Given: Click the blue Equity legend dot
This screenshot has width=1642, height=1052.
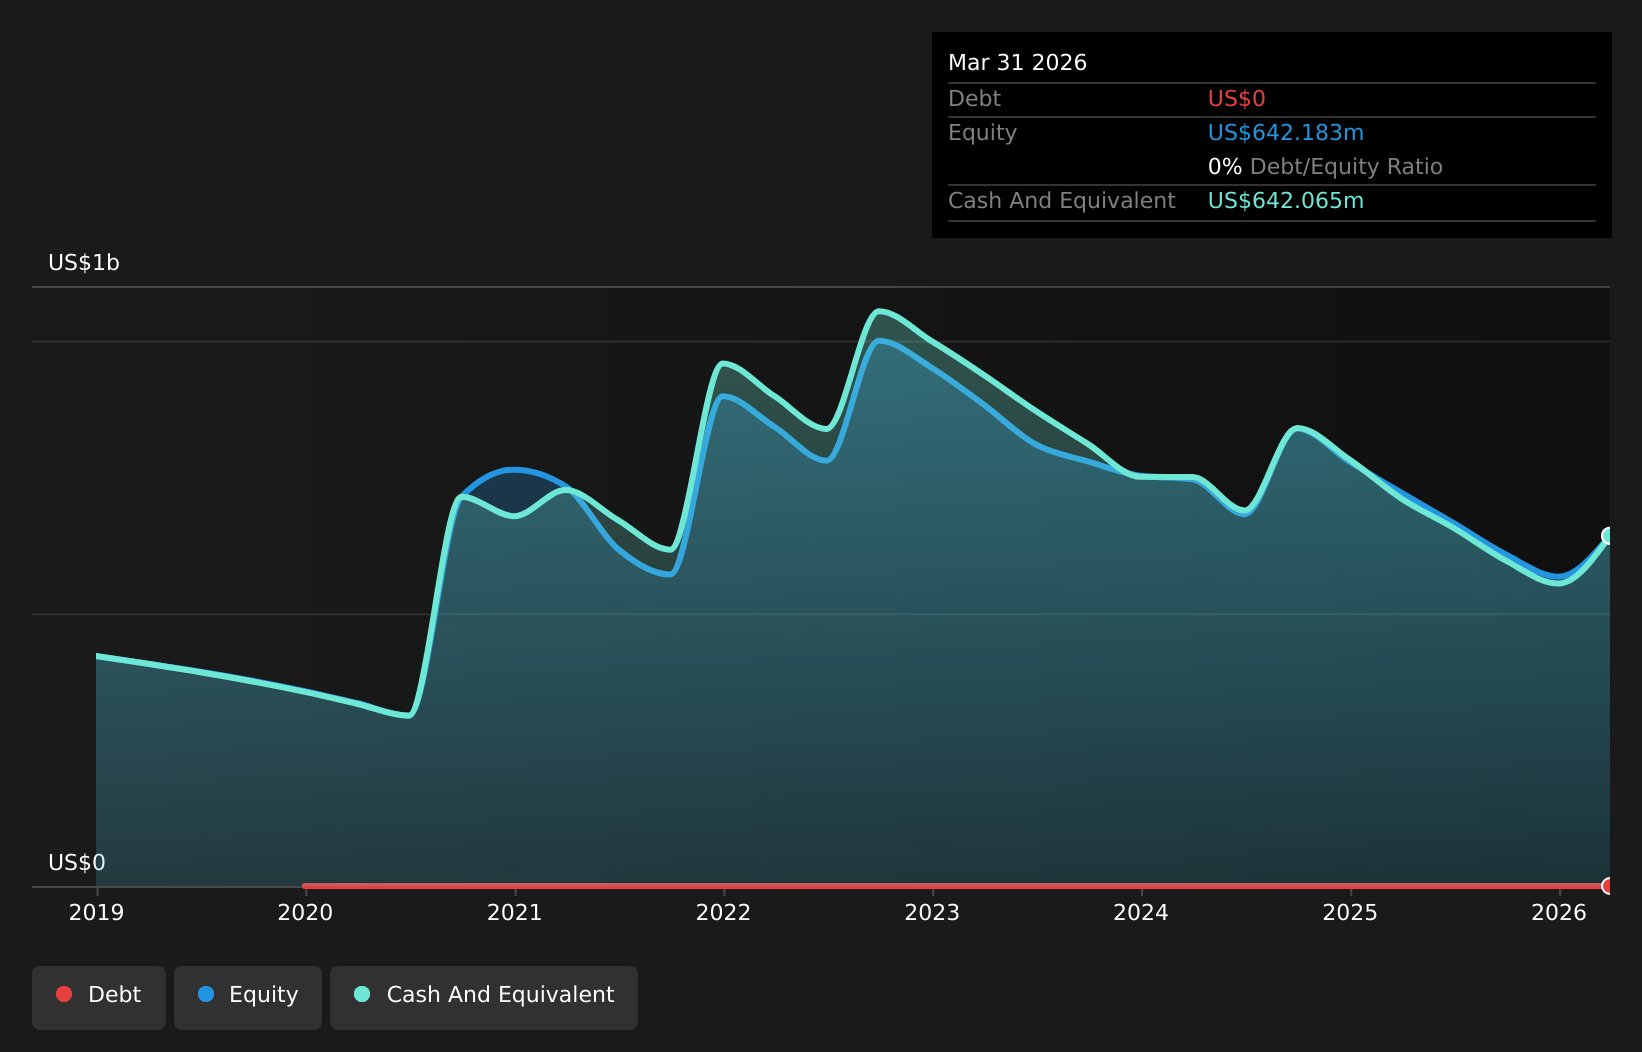Looking at the screenshot, I should 206,994.
